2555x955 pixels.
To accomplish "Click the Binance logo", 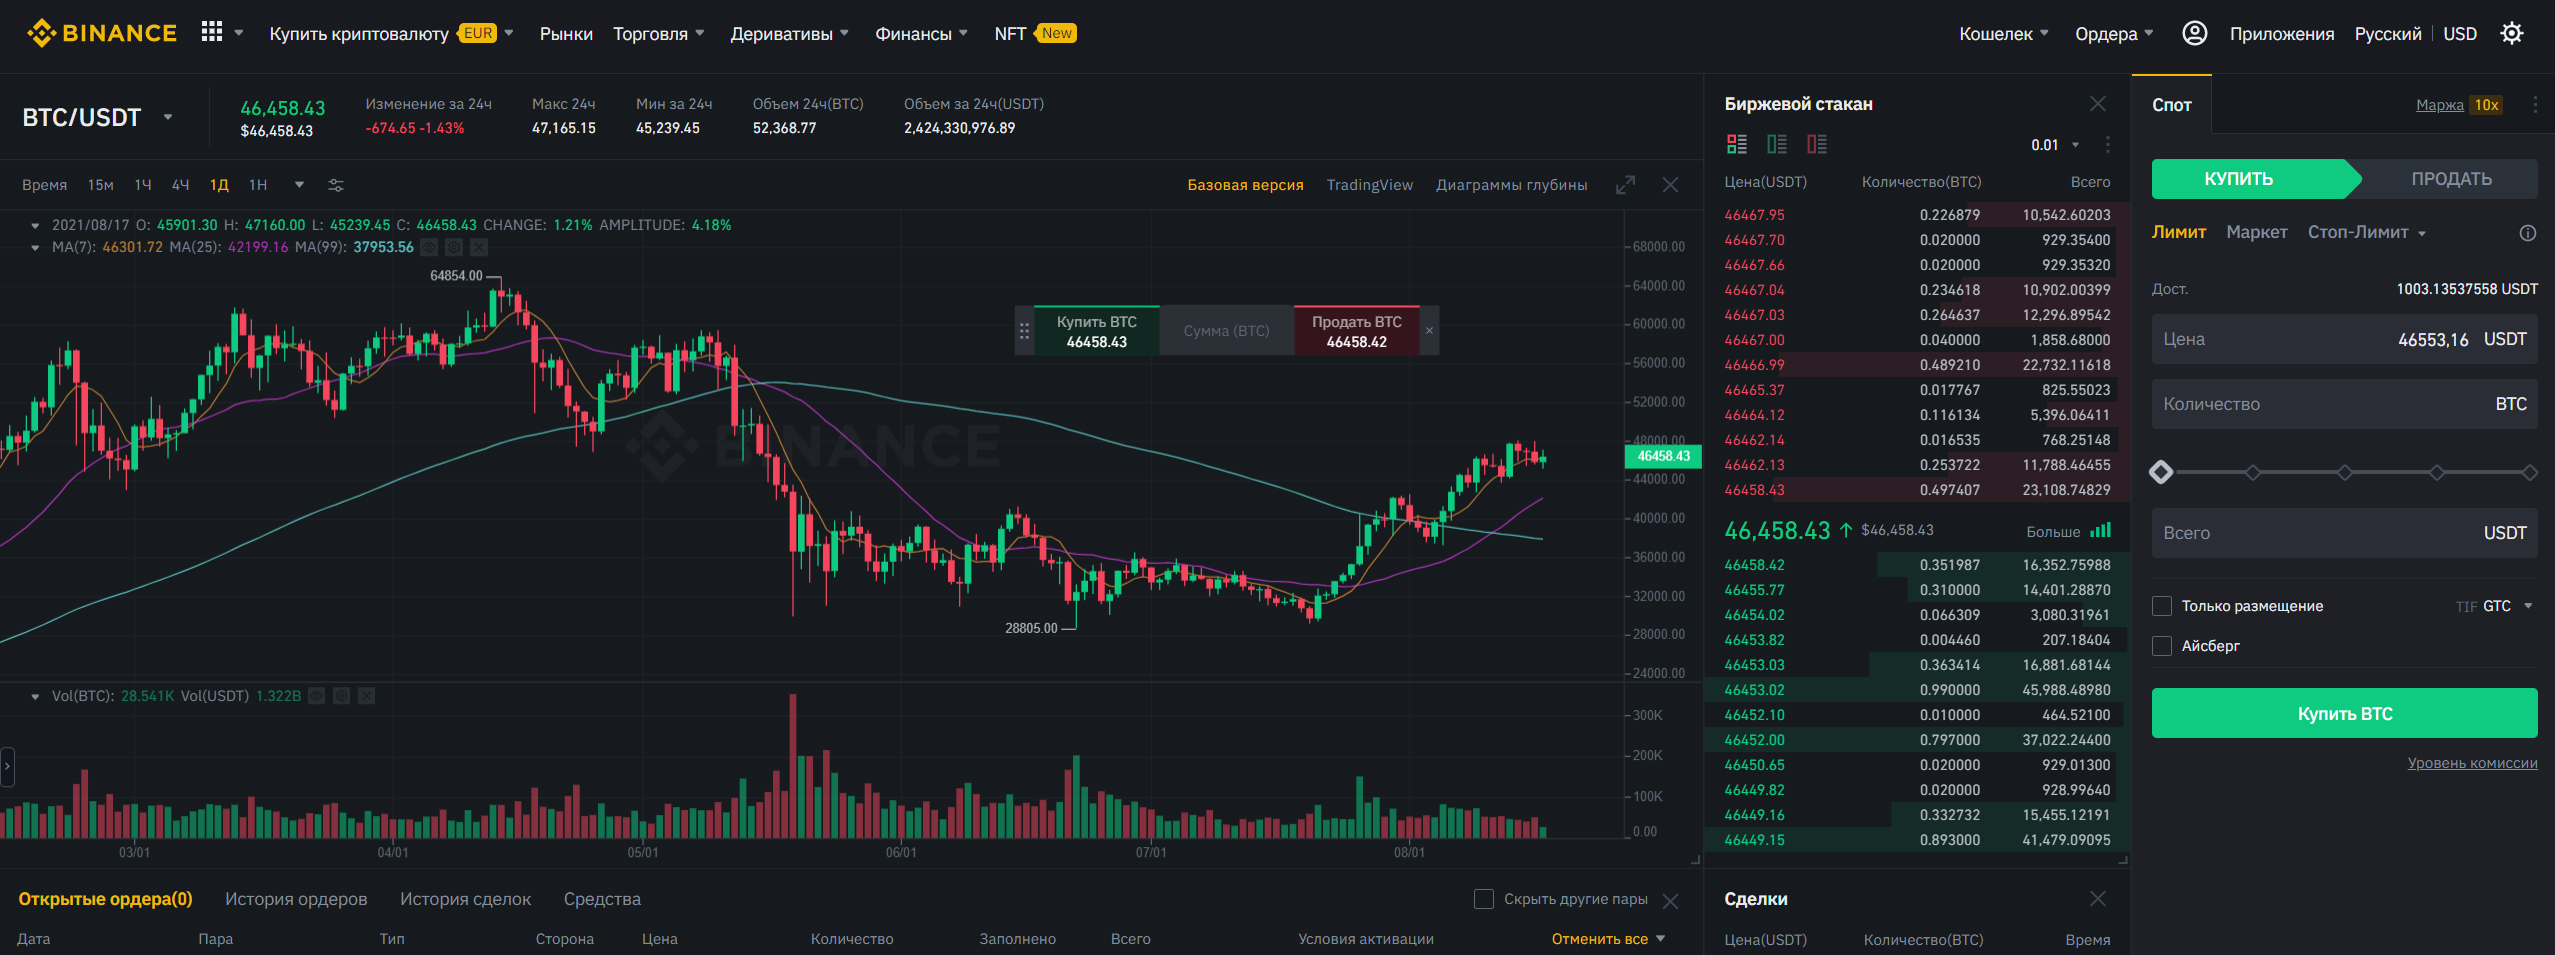I will click(101, 33).
